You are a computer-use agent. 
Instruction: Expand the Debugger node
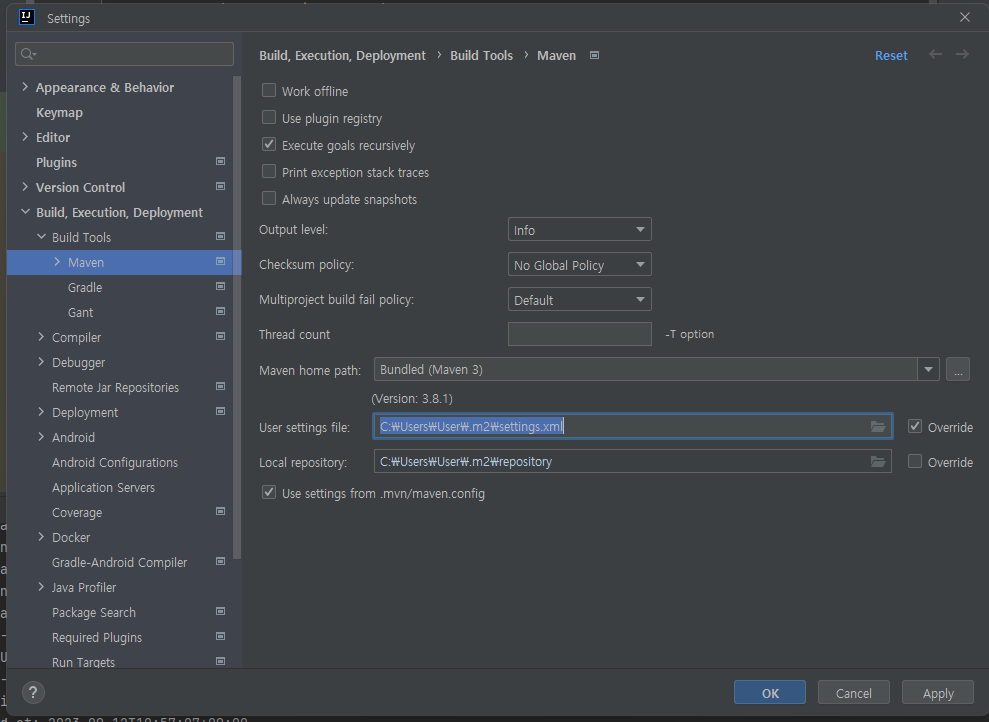coord(41,362)
